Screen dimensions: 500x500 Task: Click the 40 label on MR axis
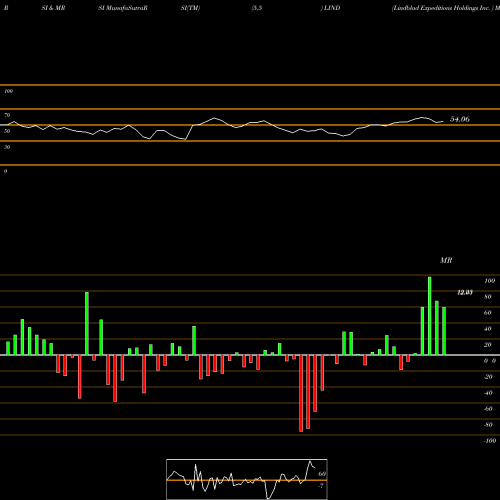click(488, 329)
